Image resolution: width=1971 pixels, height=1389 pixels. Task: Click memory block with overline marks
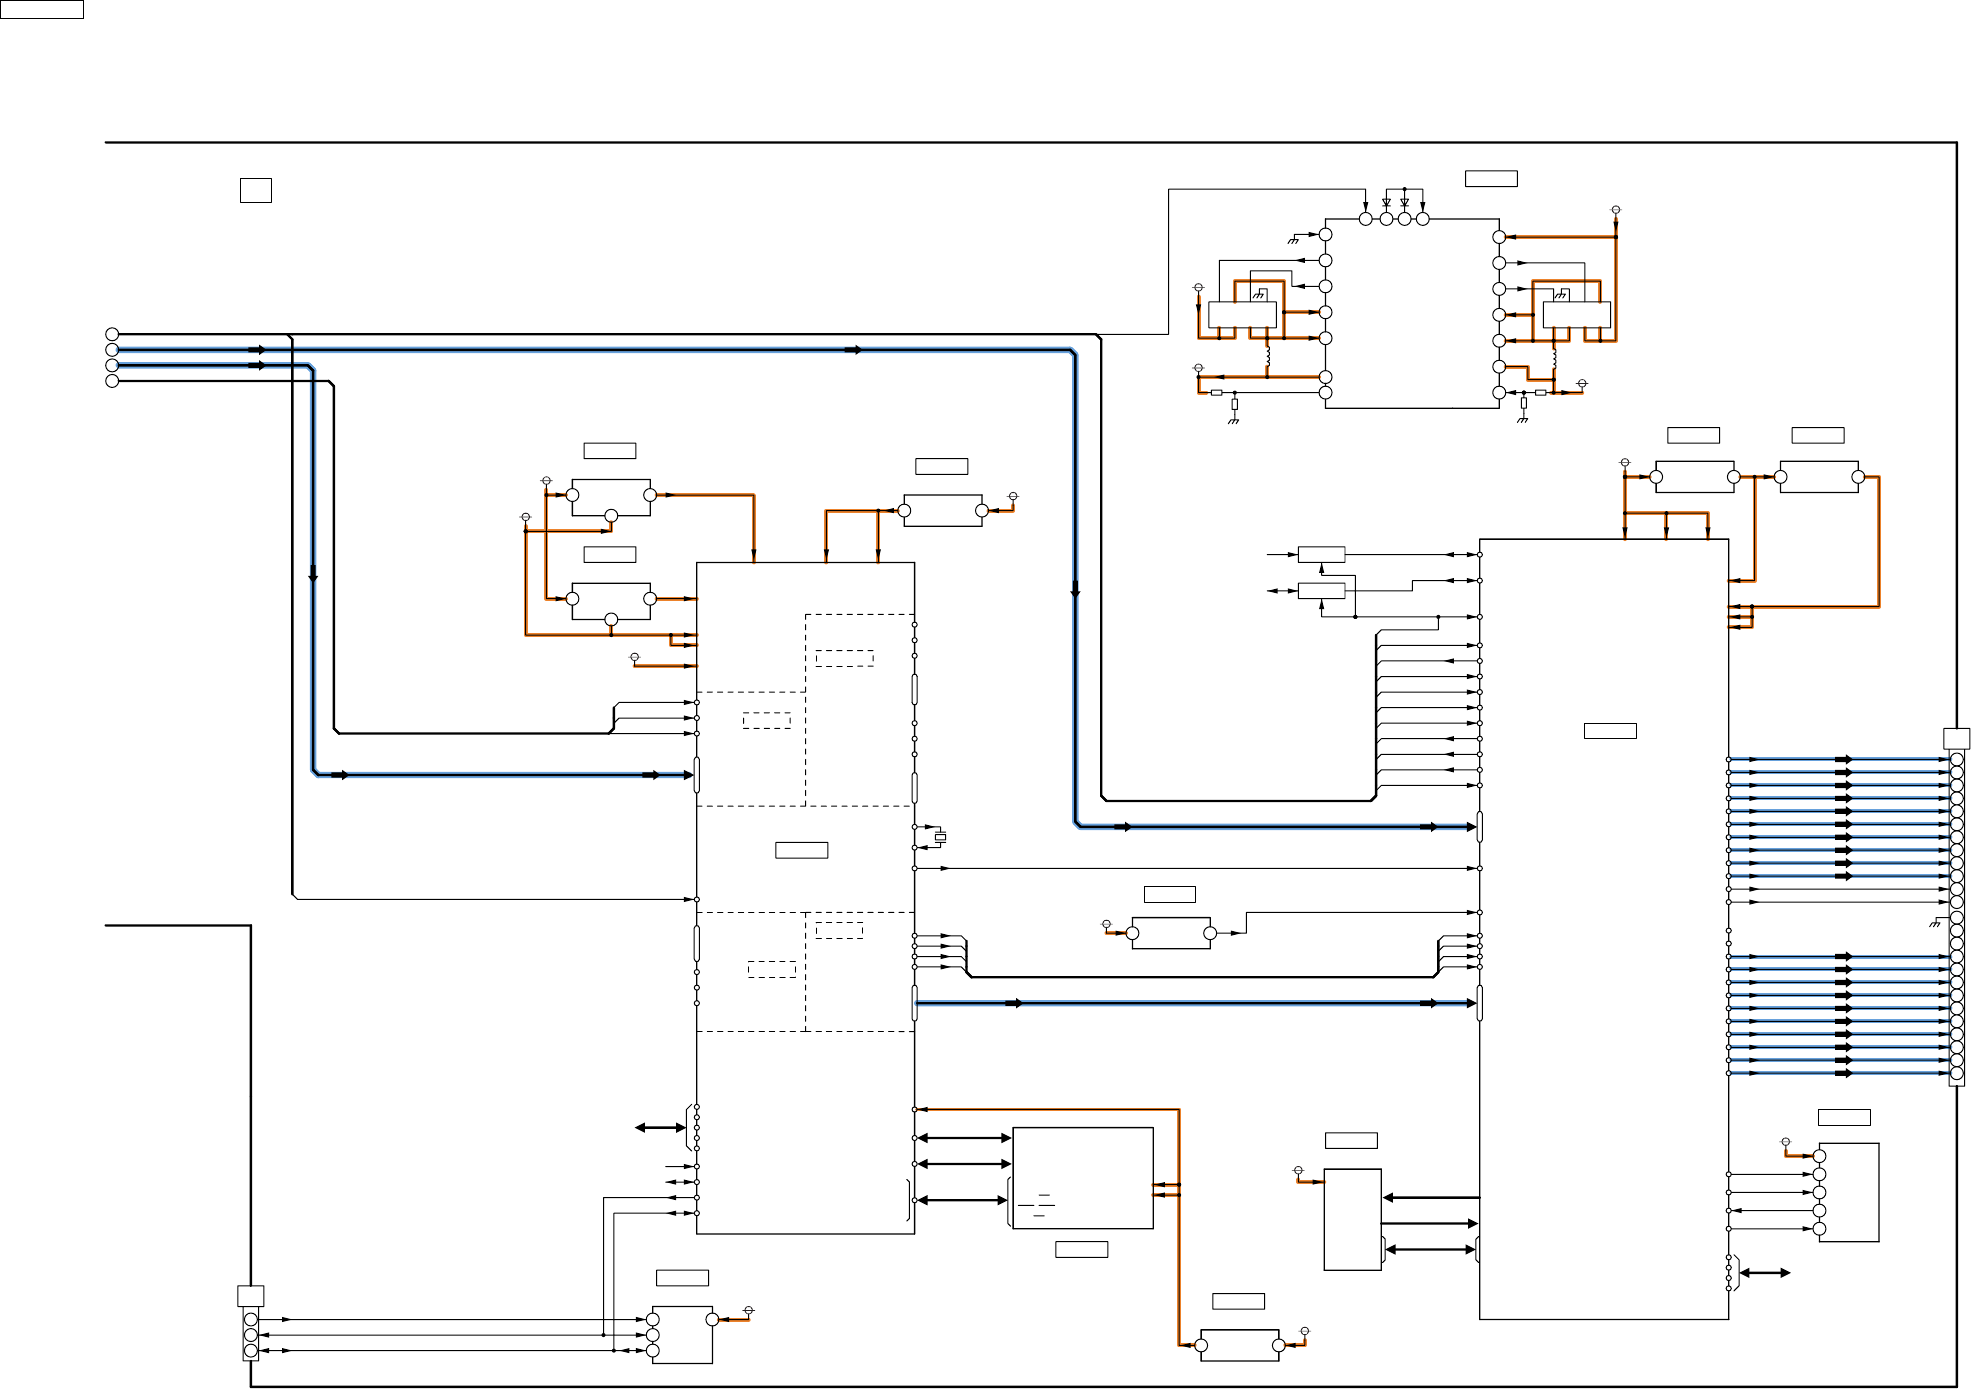point(1082,1178)
